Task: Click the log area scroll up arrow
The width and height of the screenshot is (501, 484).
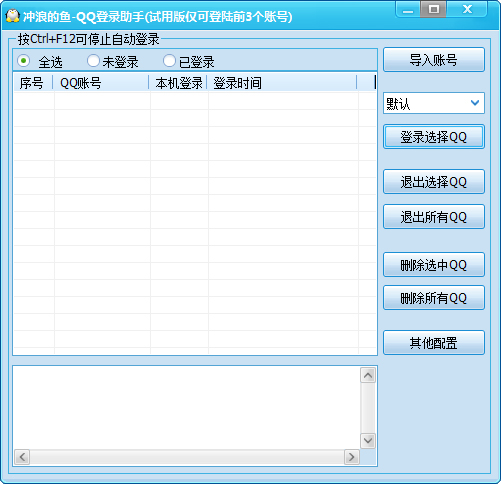Action: click(368, 375)
